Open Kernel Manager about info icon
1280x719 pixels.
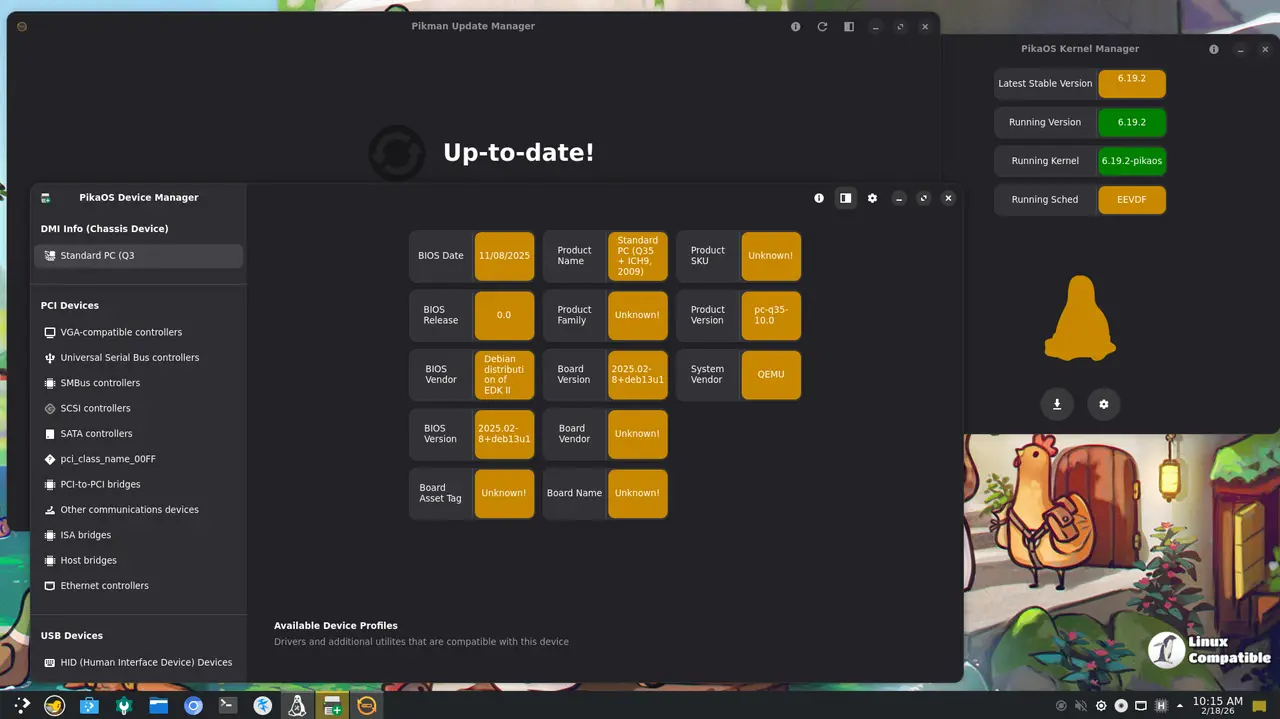(1214, 49)
